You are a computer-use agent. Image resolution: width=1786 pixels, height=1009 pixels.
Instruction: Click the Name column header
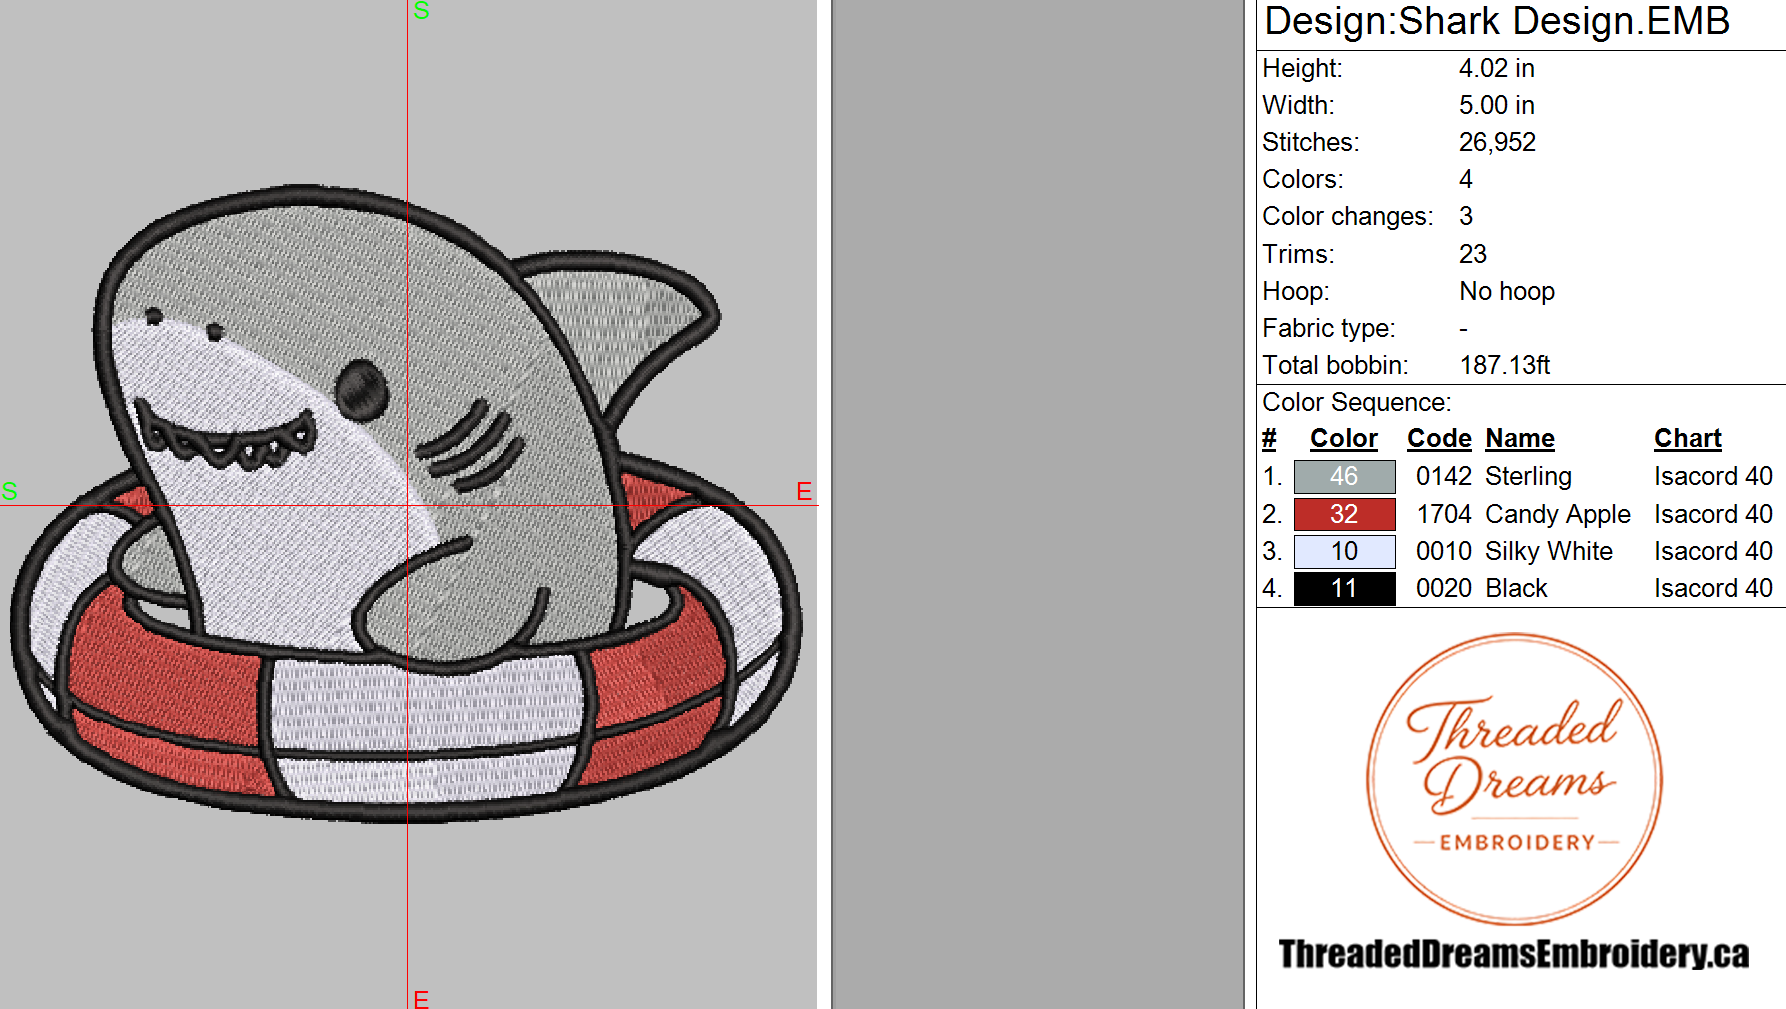click(x=1520, y=439)
